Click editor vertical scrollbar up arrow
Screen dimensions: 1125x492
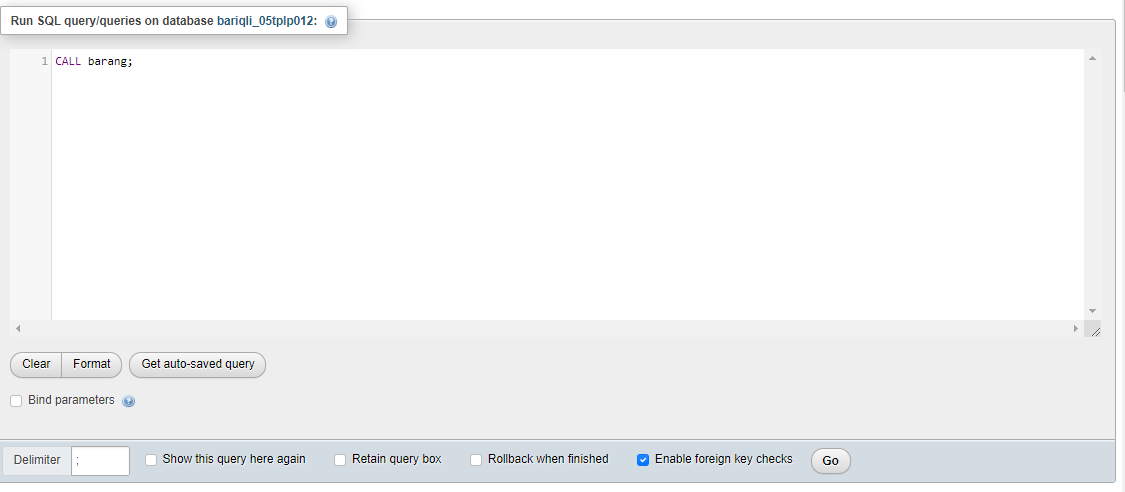[x=1092, y=58]
